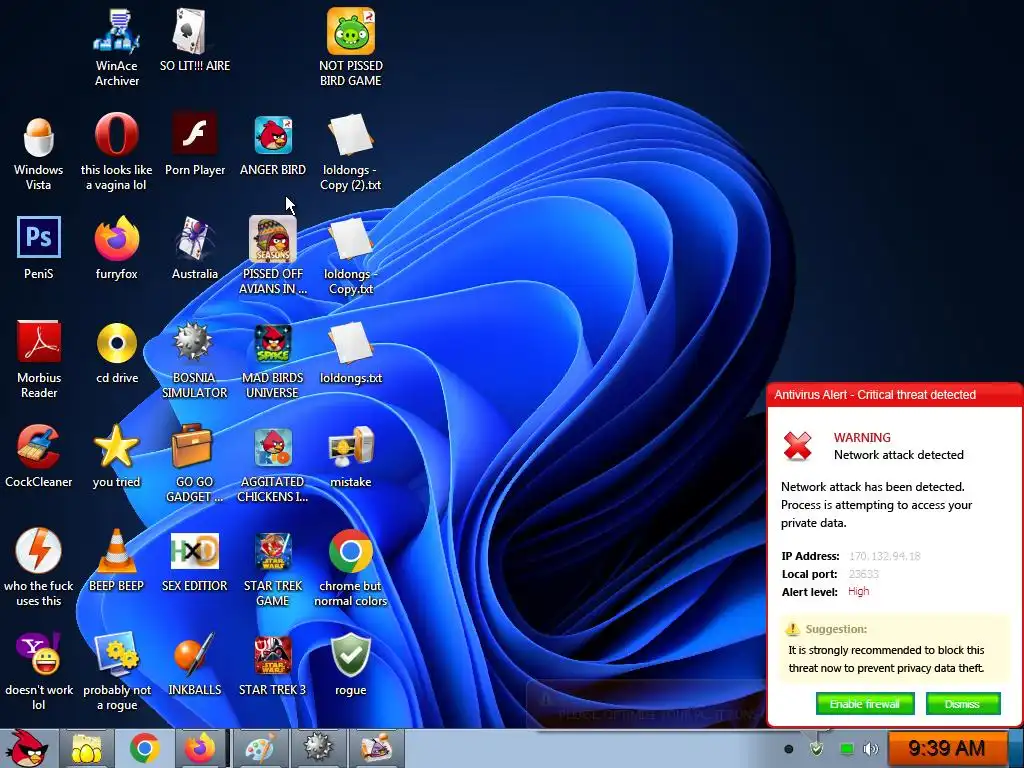The width and height of the screenshot is (1024, 768).
Task: Click the 'Antivirus Alert - Critical threat detected' title
Action: pos(875,394)
